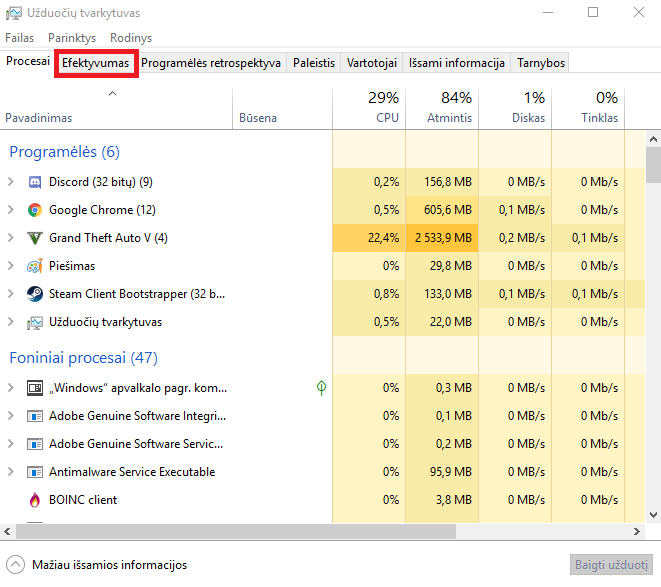Expand the Windows apvalkalo process row
The height and width of the screenshot is (587, 661).
11,388
